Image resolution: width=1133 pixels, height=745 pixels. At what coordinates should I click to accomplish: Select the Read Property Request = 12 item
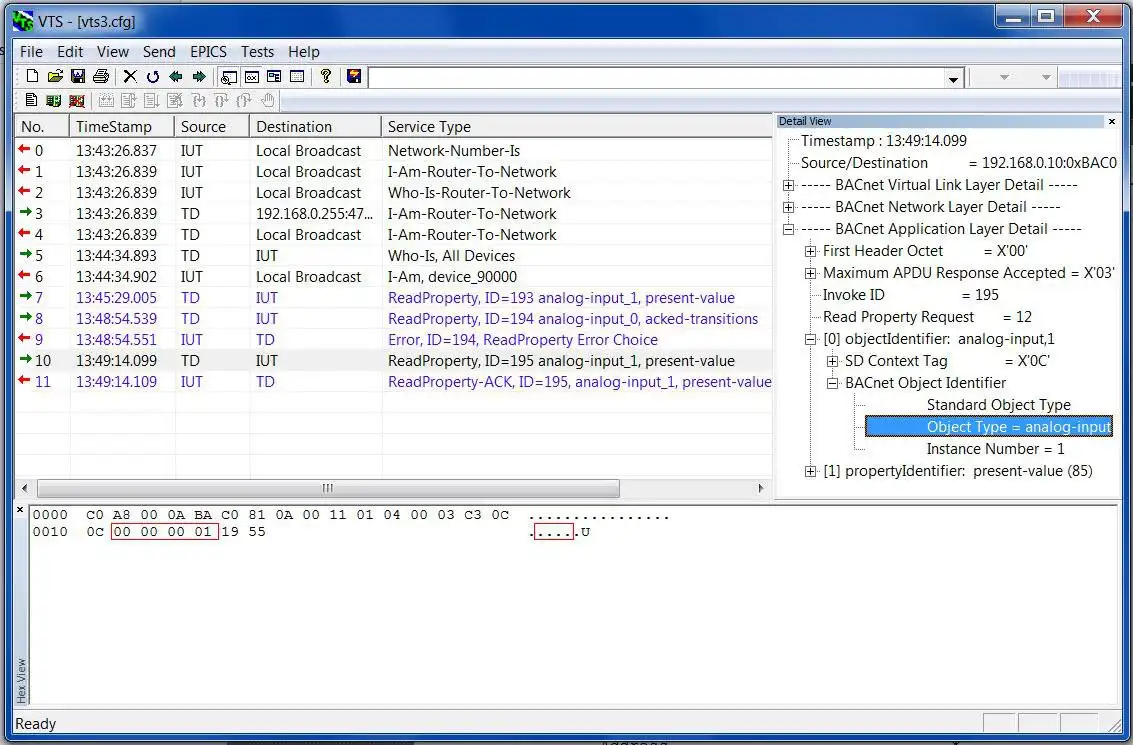927,317
